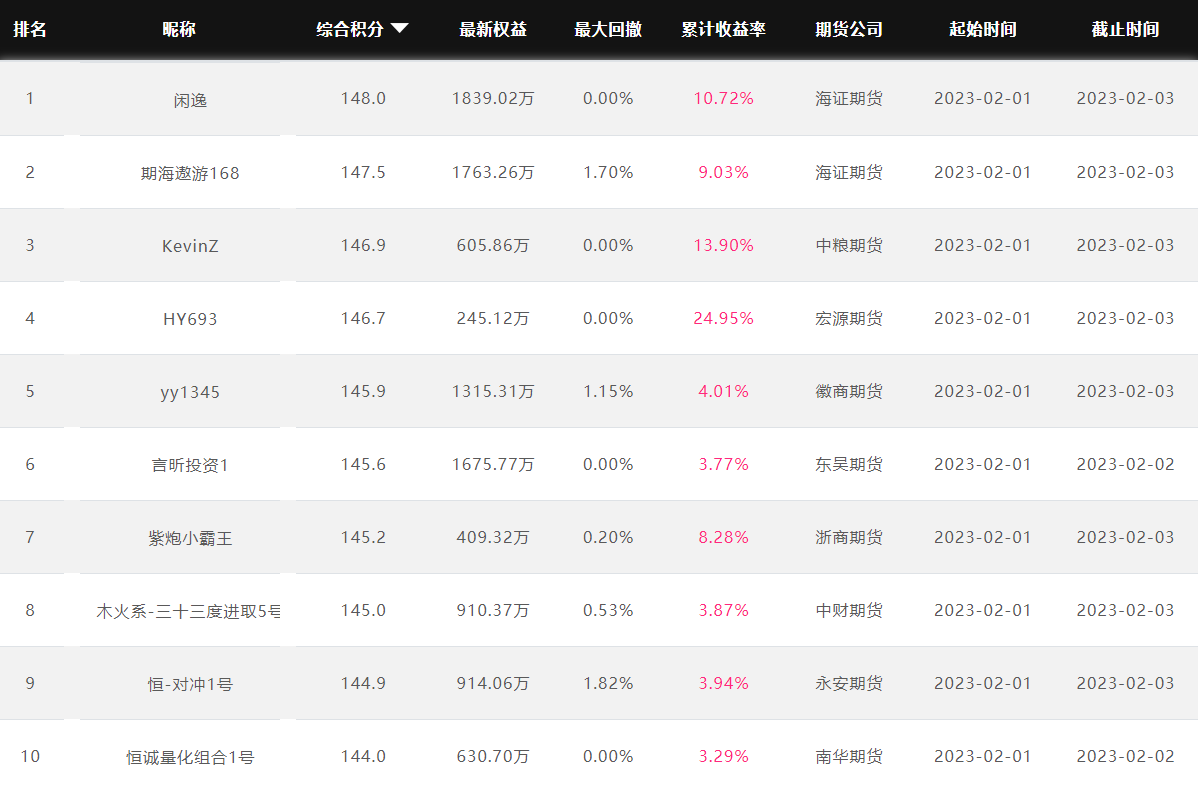Open trader 恒诚量化组合1号
Image resolution: width=1198 pixels, height=789 pixels.
pyautogui.click(x=190, y=758)
